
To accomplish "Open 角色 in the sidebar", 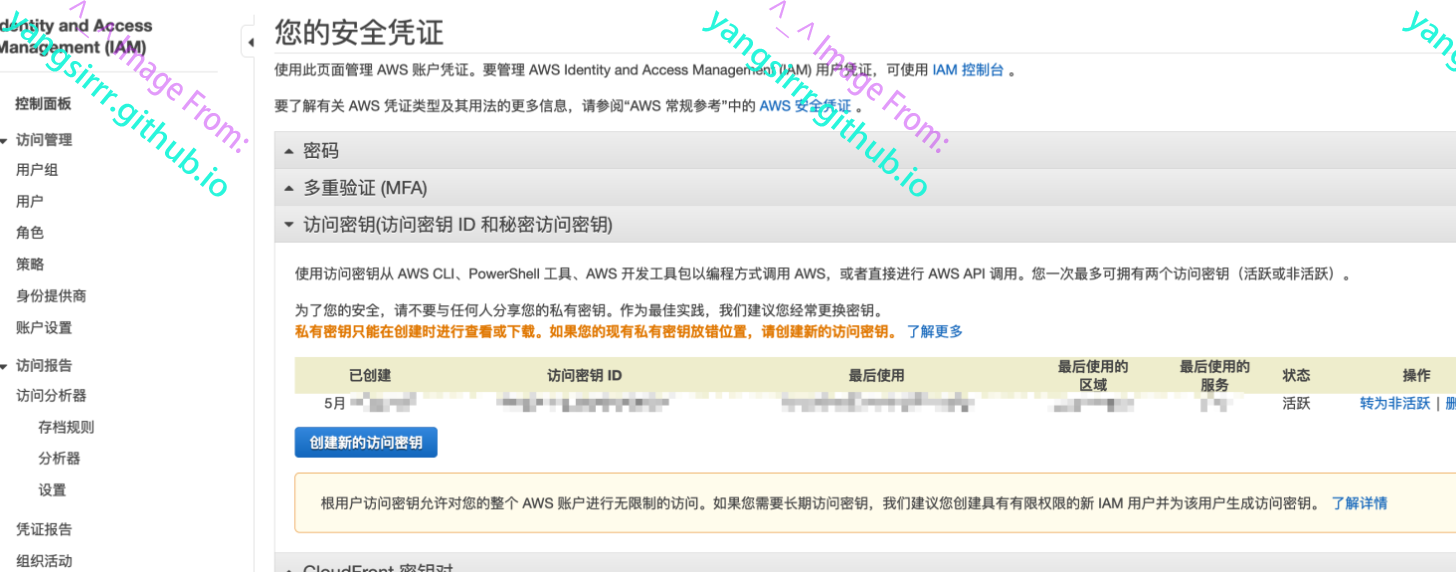I will point(30,232).
